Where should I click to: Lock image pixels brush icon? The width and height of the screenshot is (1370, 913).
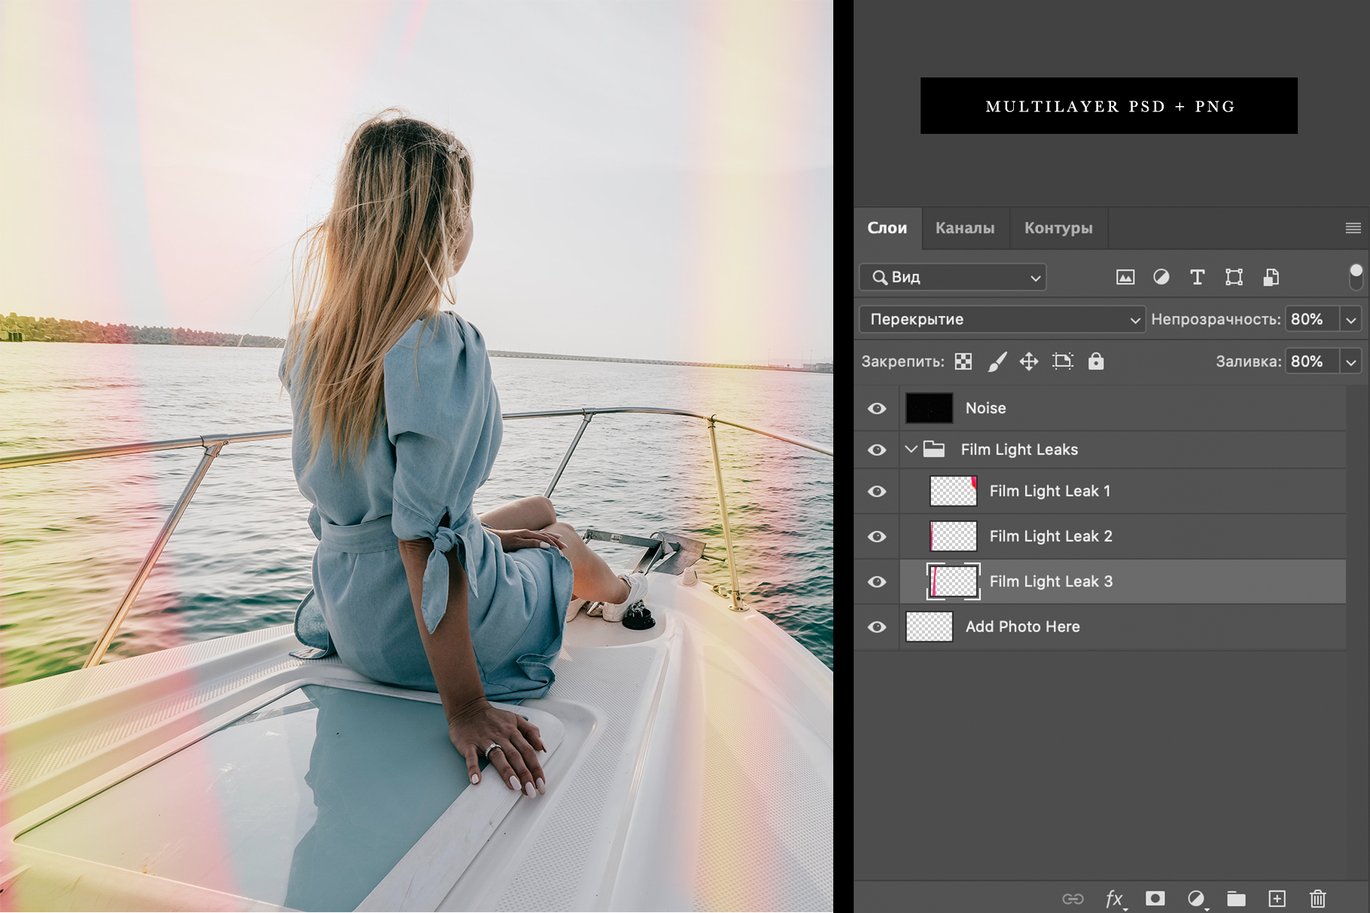997,361
